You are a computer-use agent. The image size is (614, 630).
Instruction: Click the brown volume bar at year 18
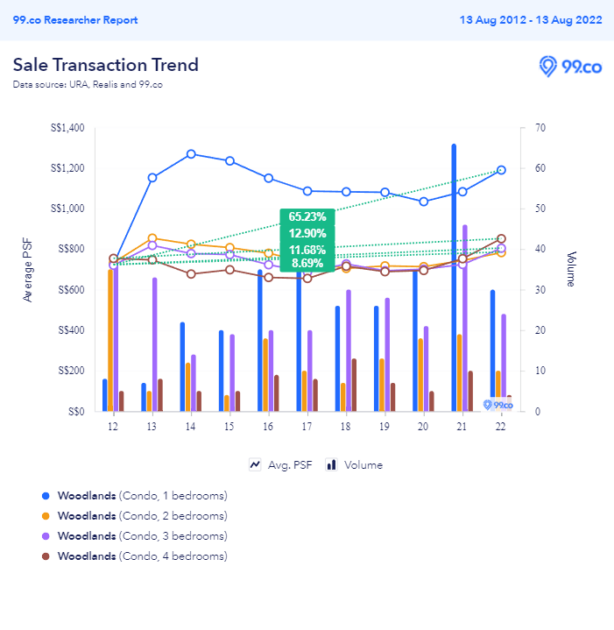point(354,385)
